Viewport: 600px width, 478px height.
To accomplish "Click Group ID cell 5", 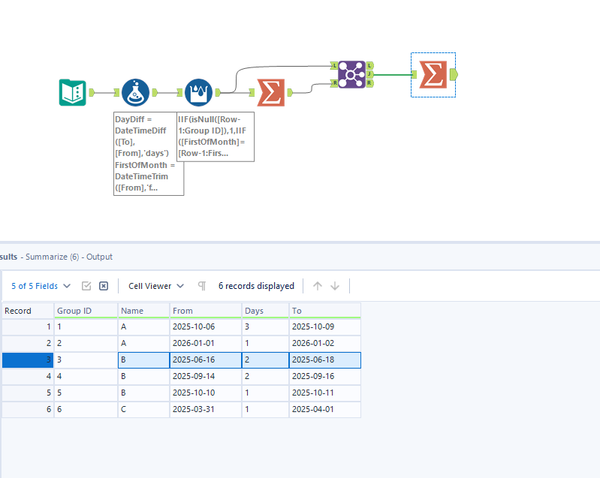I will point(86,393).
